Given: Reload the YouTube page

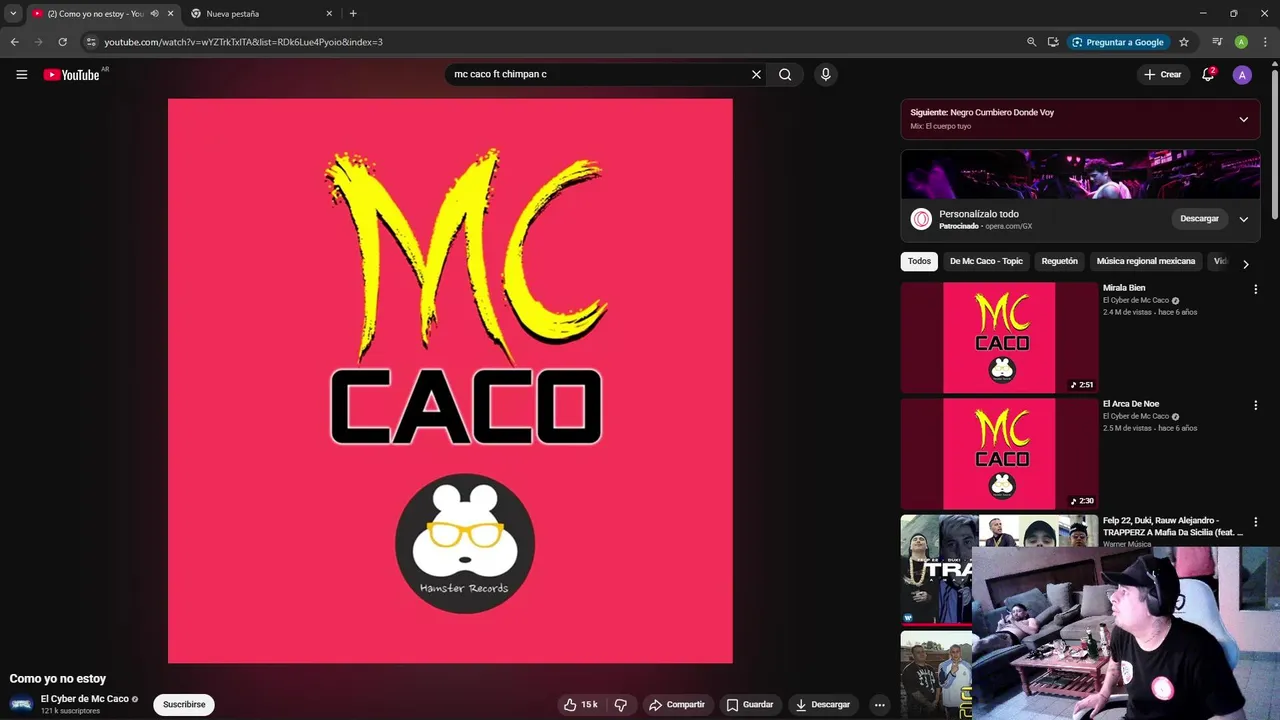Looking at the screenshot, I should (x=62, y=42).
